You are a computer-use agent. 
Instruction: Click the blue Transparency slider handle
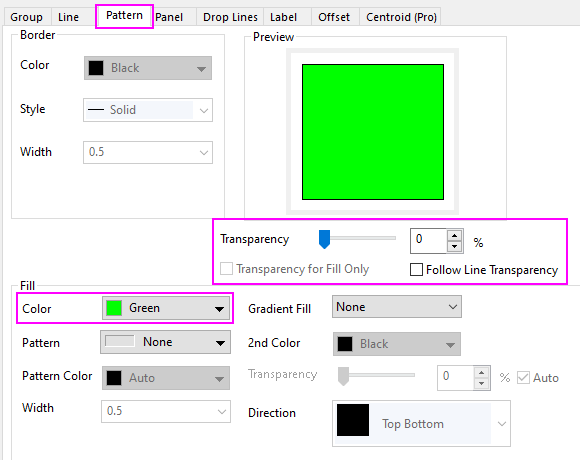pyautogui.click(x=324, y=239)
